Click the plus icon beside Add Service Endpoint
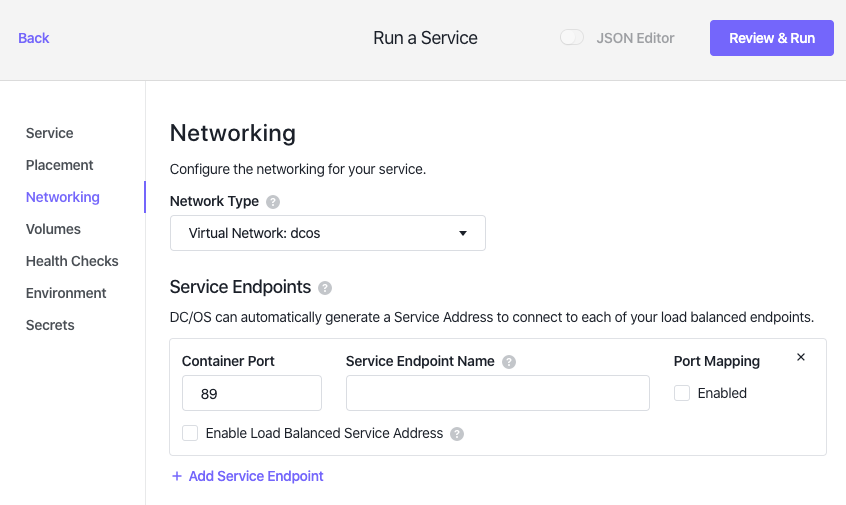Screen dimensions: 846x505 pyautogui.click(x=176, y=476)
